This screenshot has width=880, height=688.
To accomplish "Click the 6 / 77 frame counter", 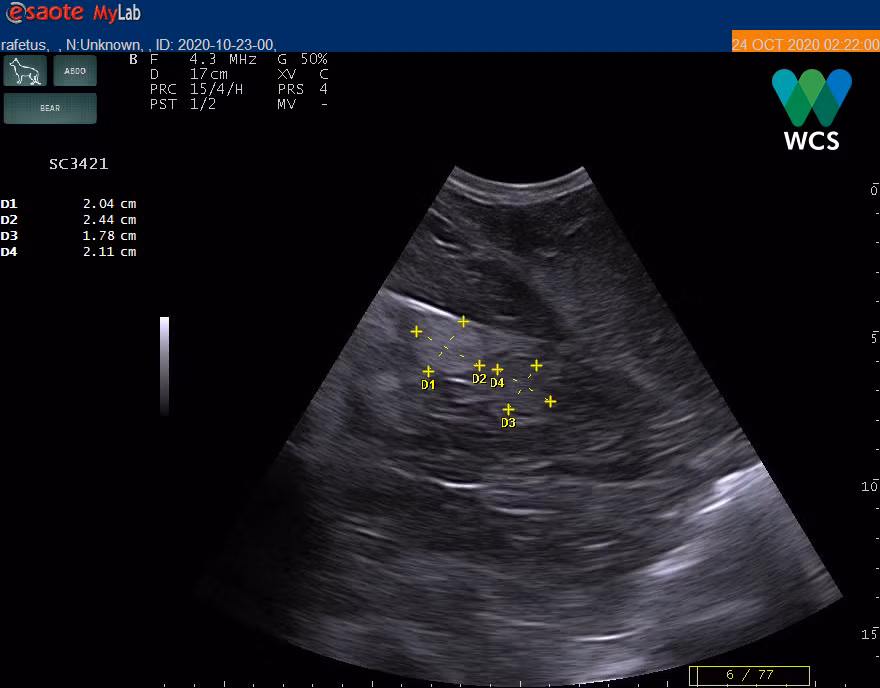I will click(x=750, y=675).
